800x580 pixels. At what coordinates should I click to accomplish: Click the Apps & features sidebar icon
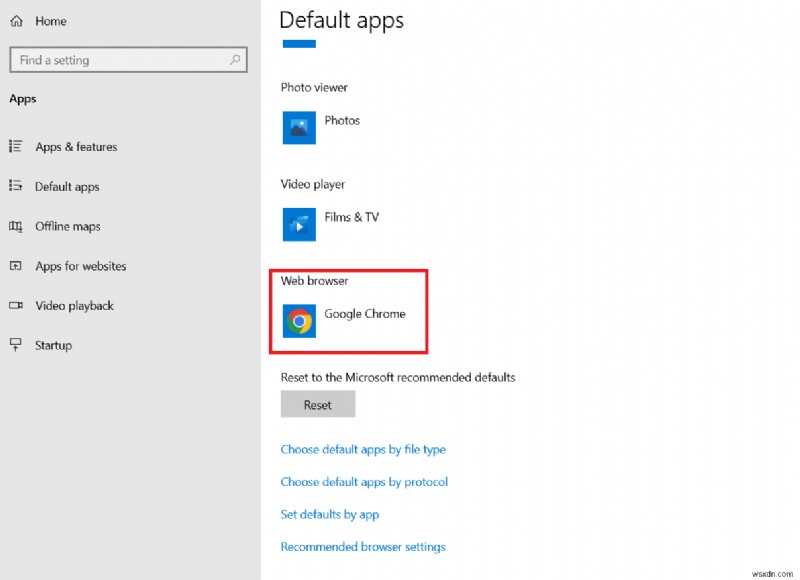(18, 147)
